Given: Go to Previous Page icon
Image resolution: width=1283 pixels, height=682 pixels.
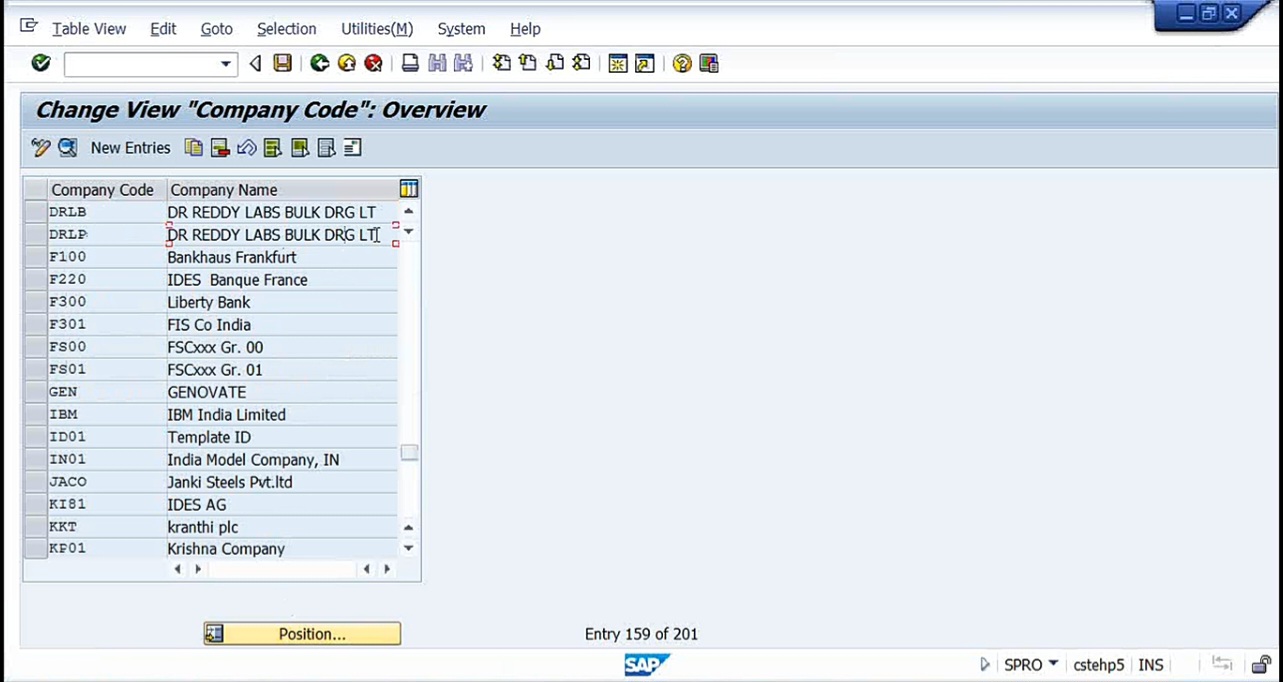Looking at the screenshot, I should [527, 63].
